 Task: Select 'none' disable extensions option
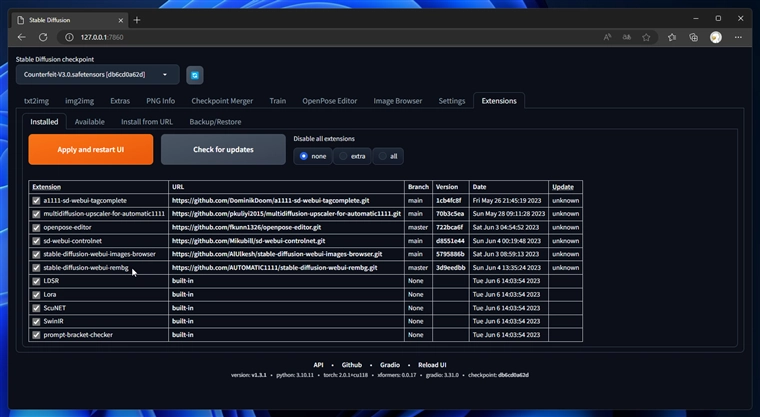(313, 156)
